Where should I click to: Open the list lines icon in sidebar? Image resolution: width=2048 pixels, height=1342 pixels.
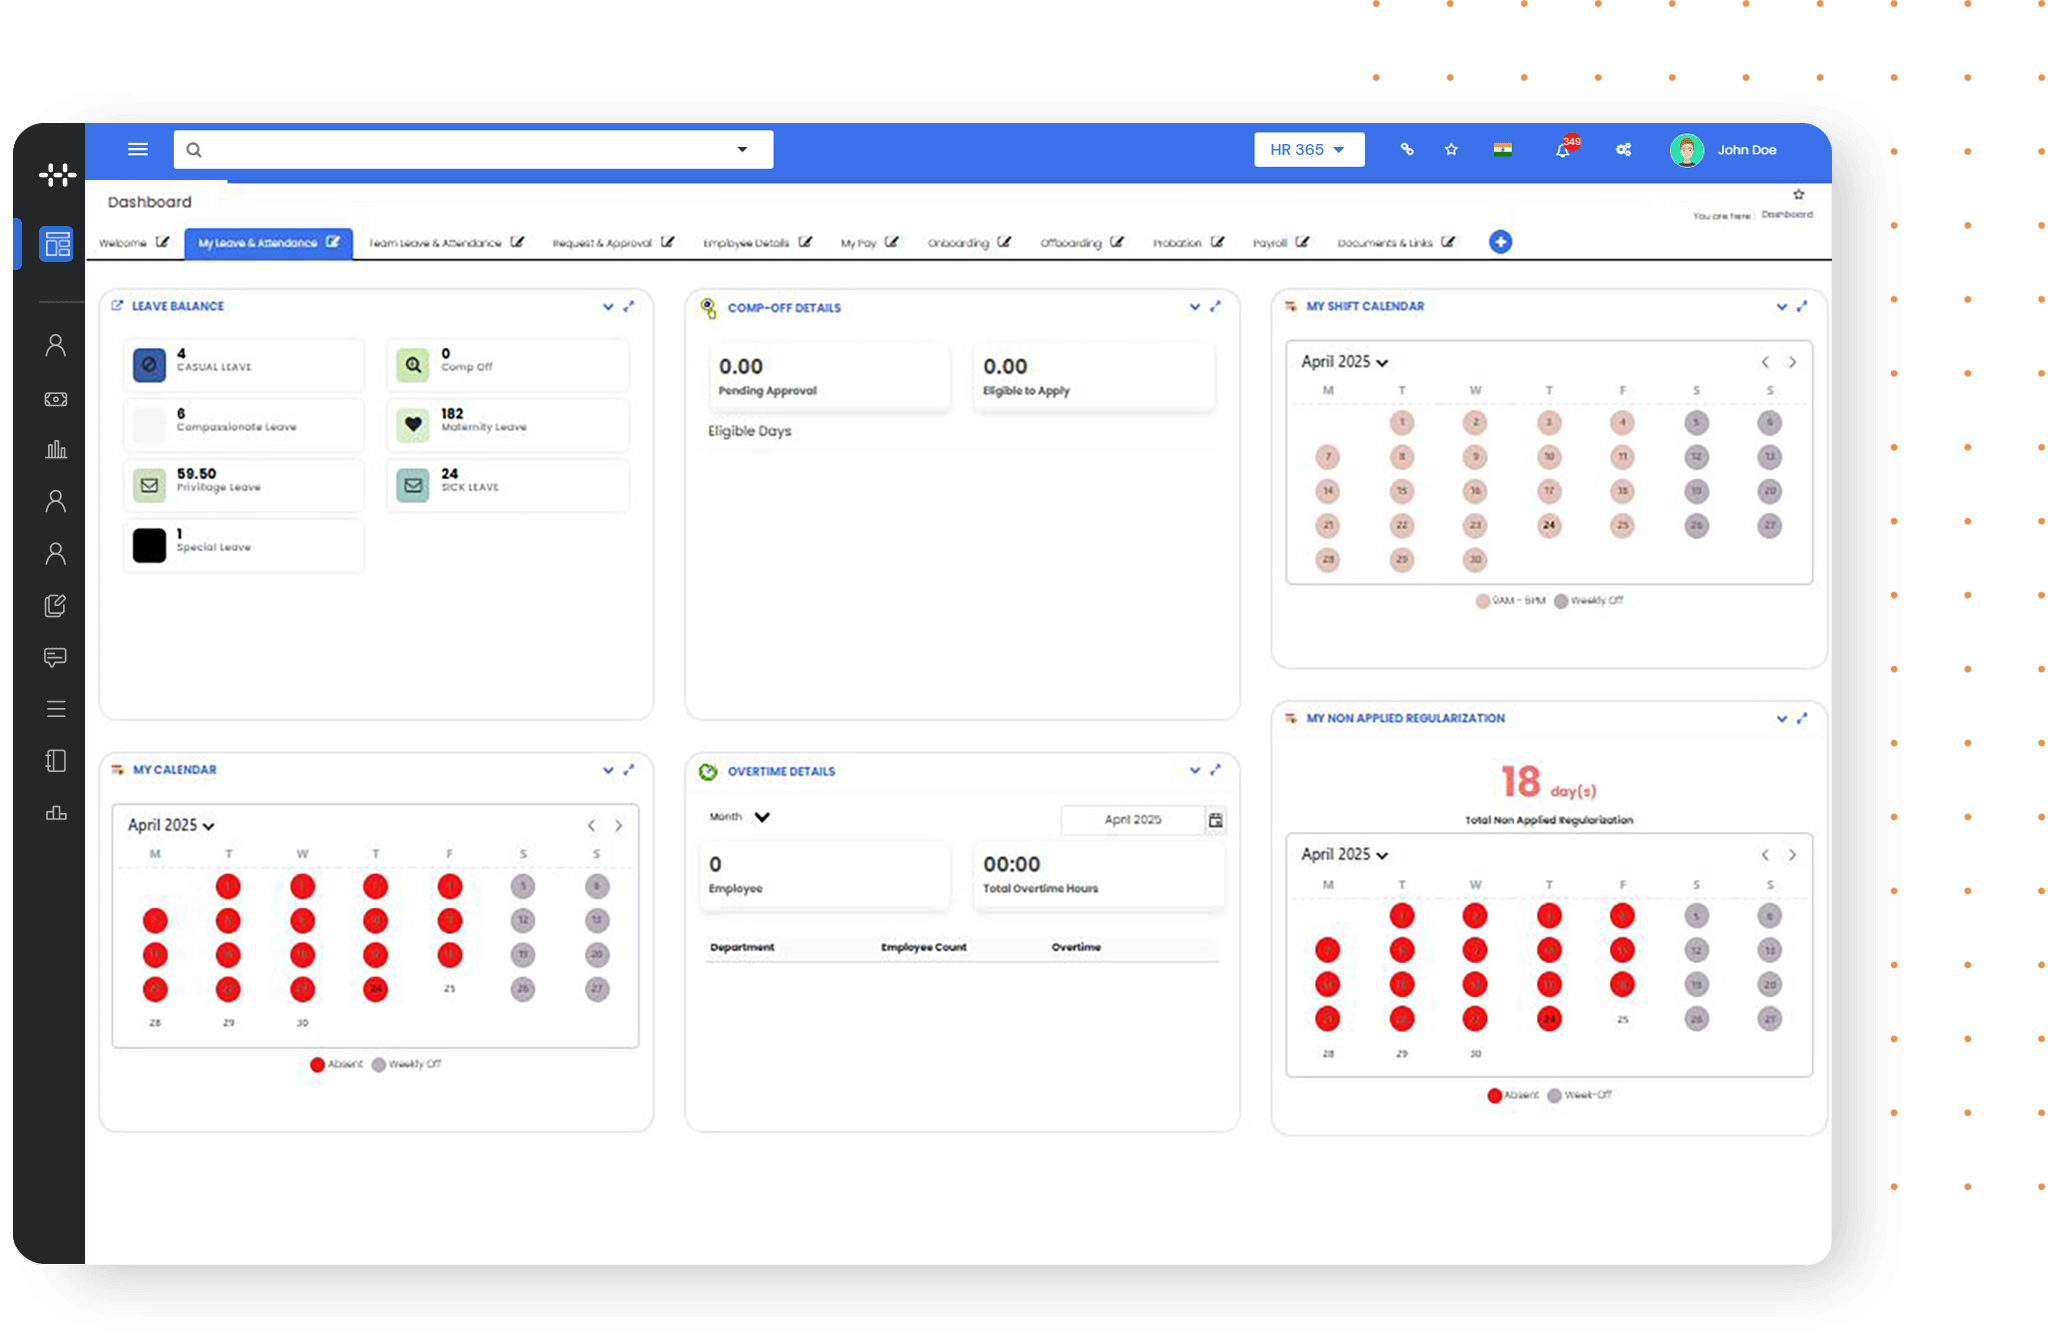[56, 709]
